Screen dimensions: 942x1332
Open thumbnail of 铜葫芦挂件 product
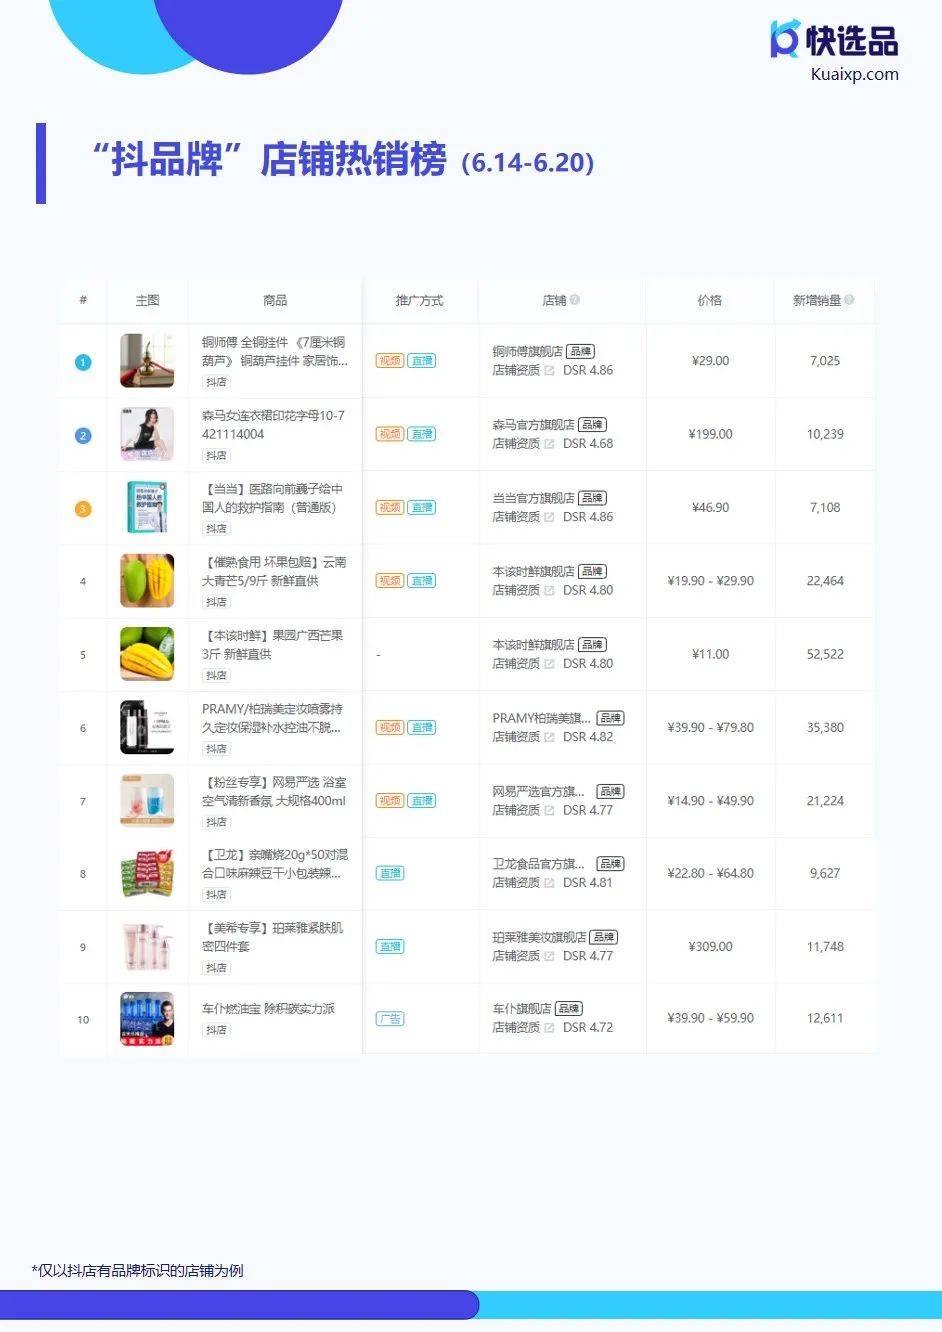tap(147, 361)
